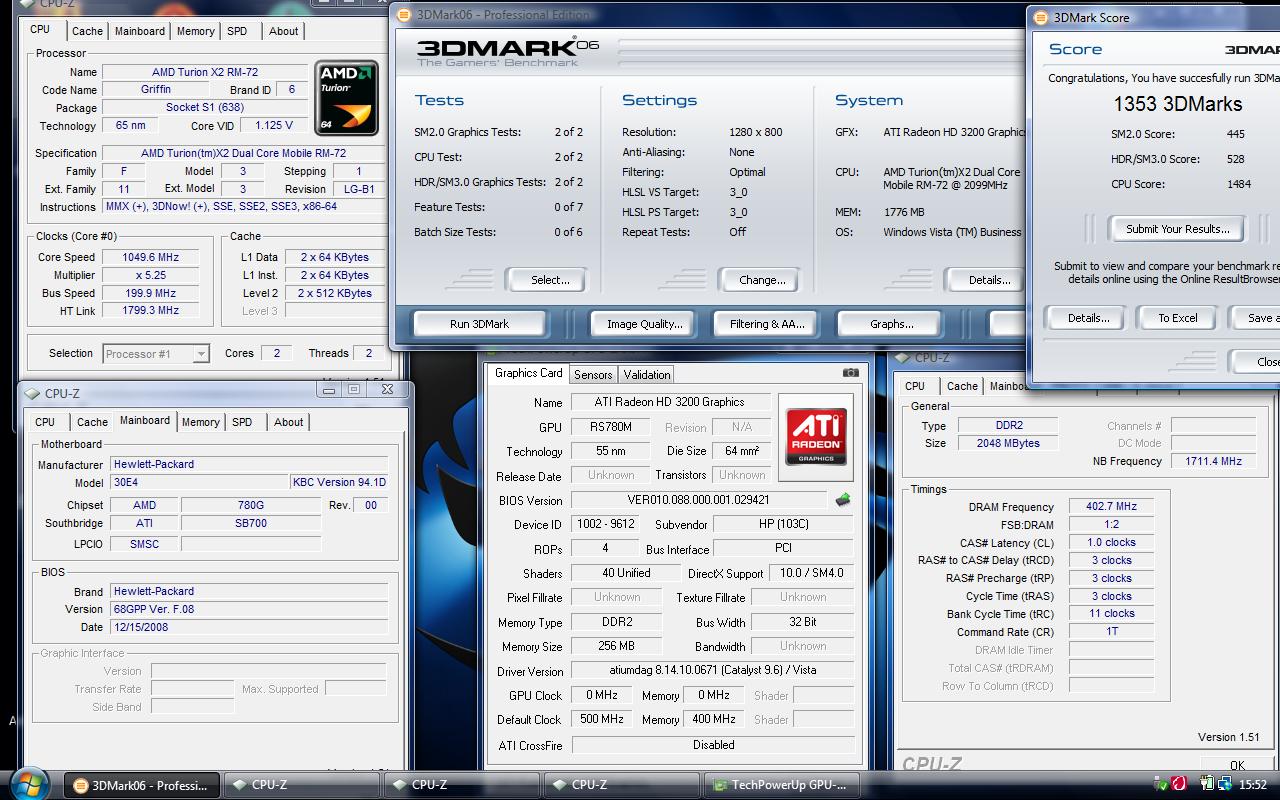Open the Filtering & AA... tool
The width and height of the screenshot is (1280, 800).
click(x=767, y=323)
